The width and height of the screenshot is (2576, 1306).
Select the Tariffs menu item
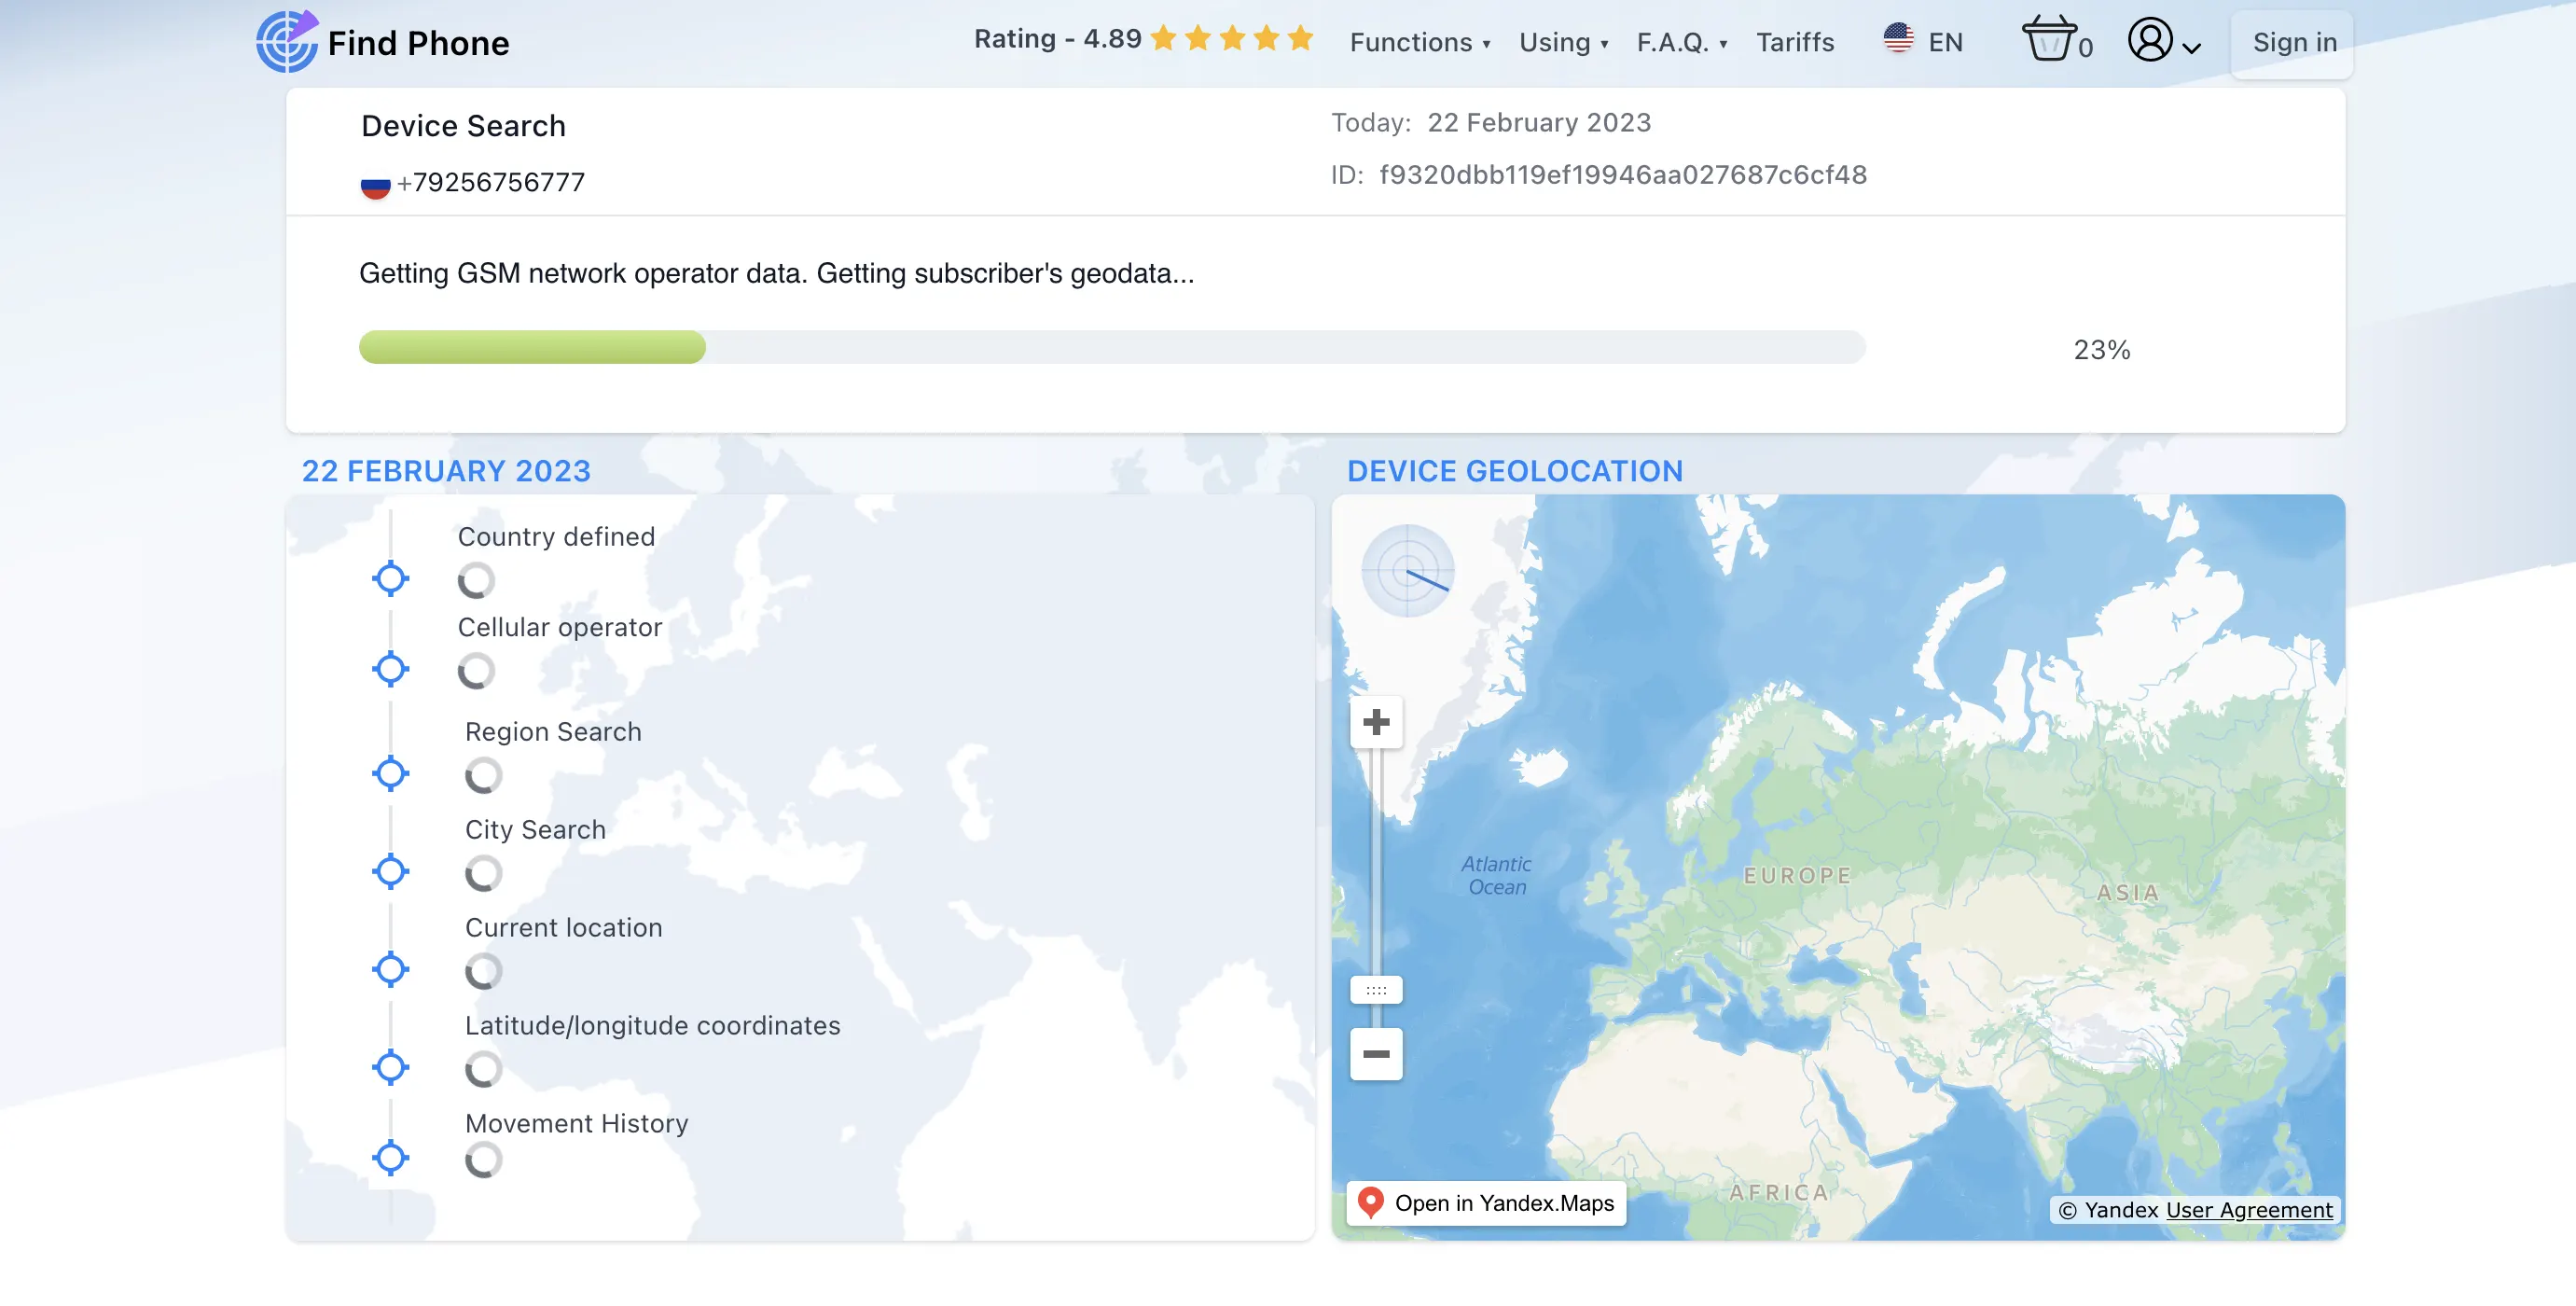click(1795, 42)
